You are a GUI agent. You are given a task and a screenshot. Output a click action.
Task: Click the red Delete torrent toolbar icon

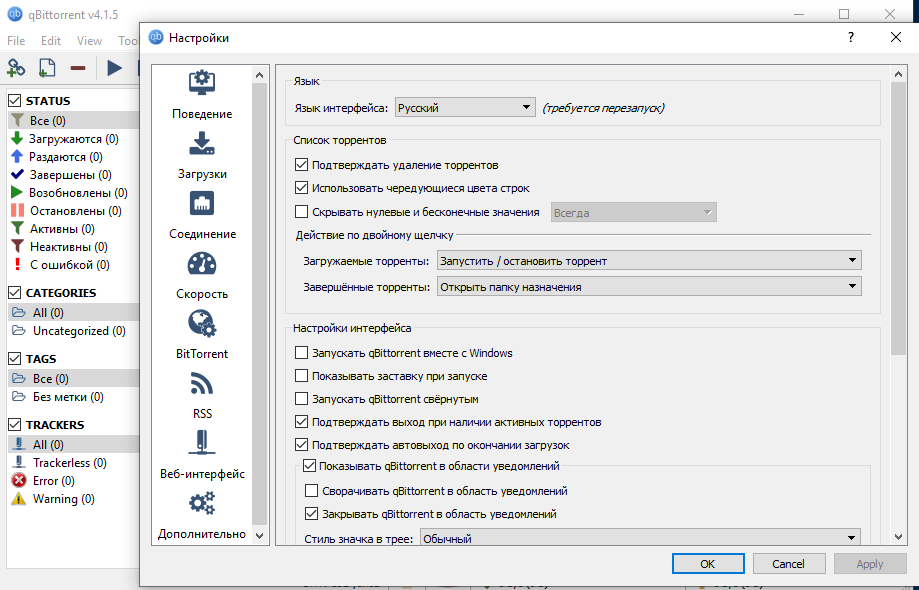pos(78,68)
